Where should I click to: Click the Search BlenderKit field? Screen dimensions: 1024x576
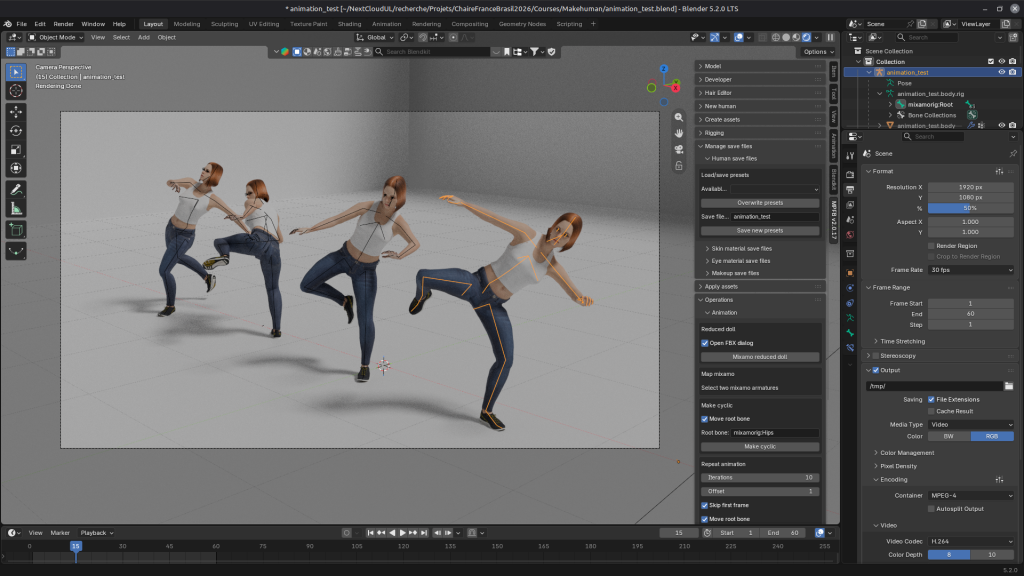[x=432, y=52]
